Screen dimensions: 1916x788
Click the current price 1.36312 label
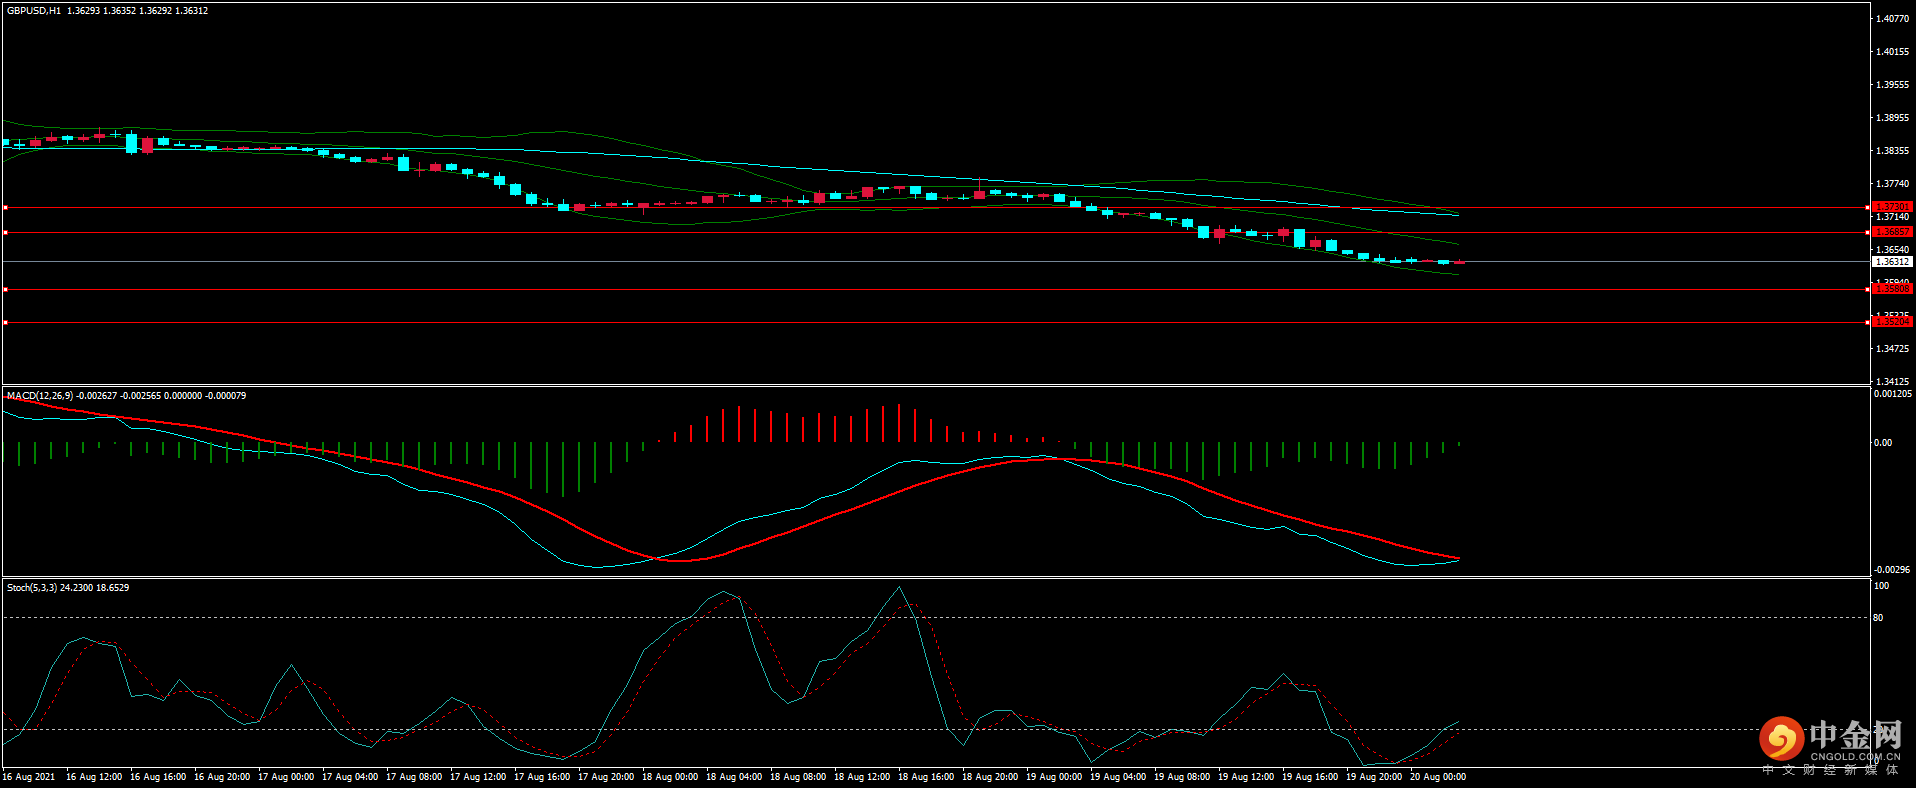pyautogui.click(x=1891, y=262)
